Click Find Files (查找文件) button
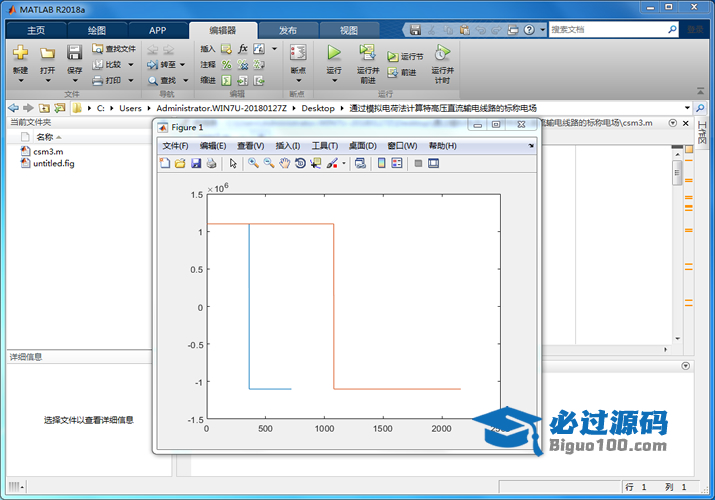Viewport: 715px width, 500px height. point(114,48)
